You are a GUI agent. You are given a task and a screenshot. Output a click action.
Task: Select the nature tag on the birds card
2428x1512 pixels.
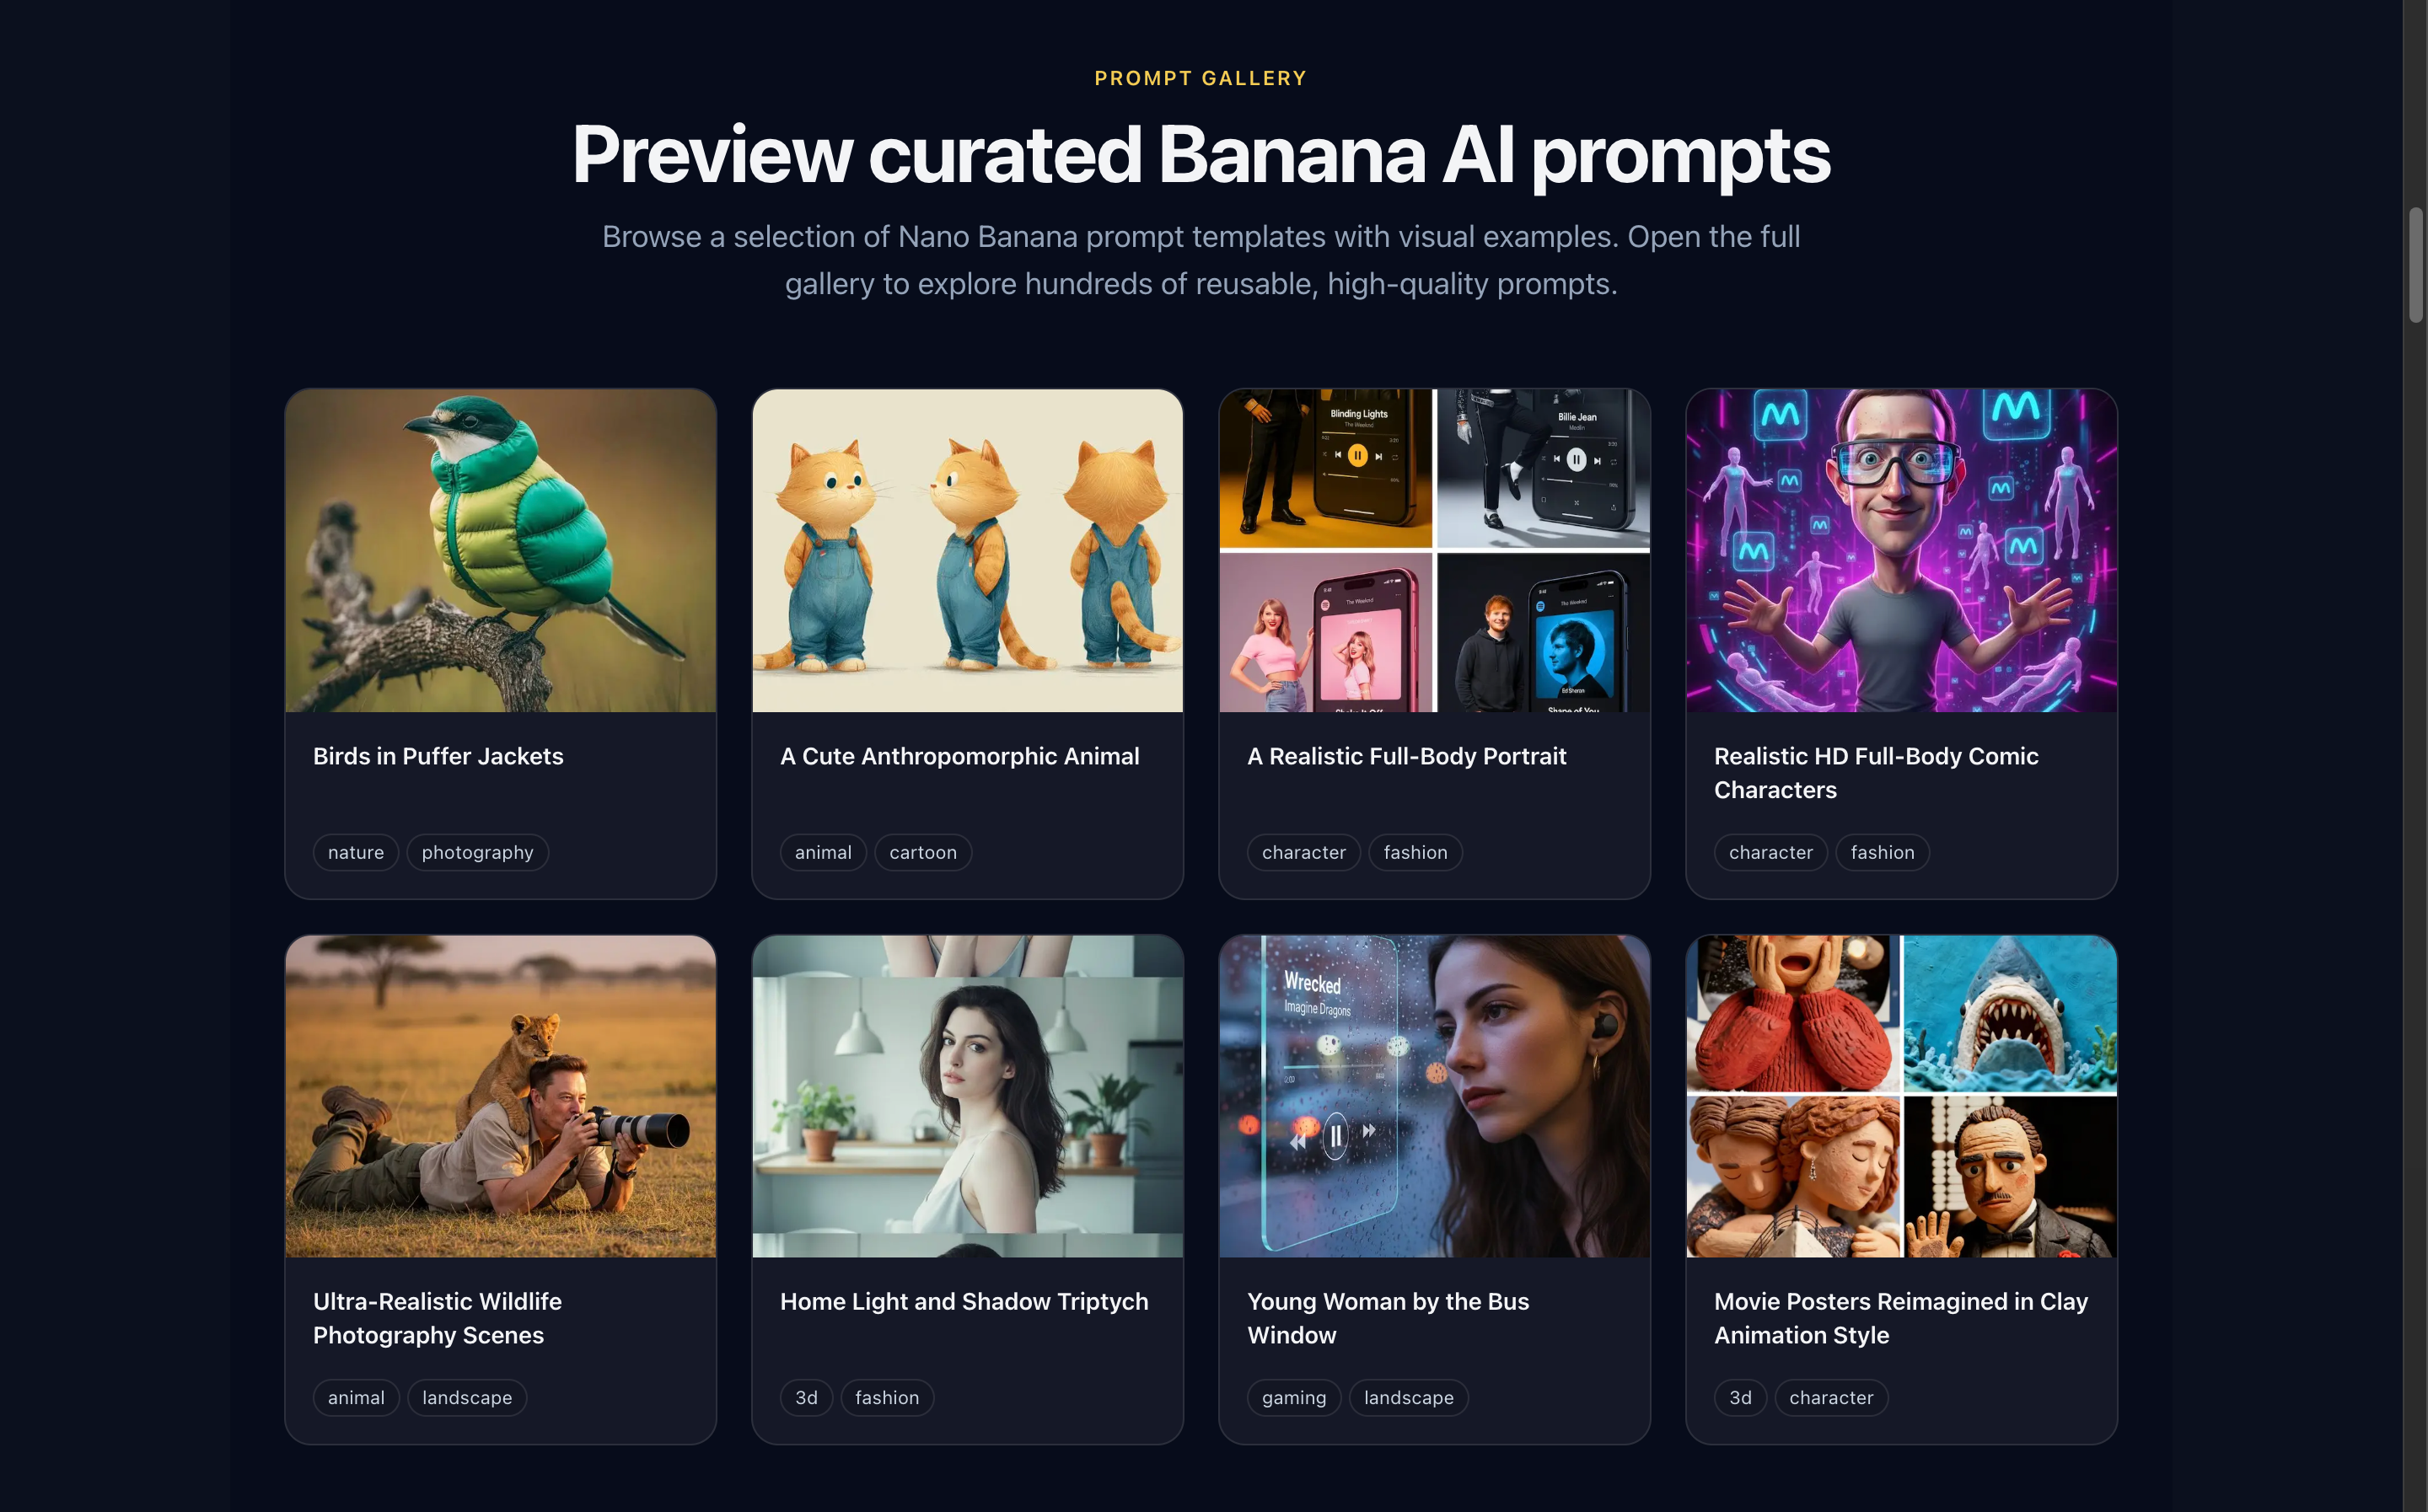tap(356, 852)
